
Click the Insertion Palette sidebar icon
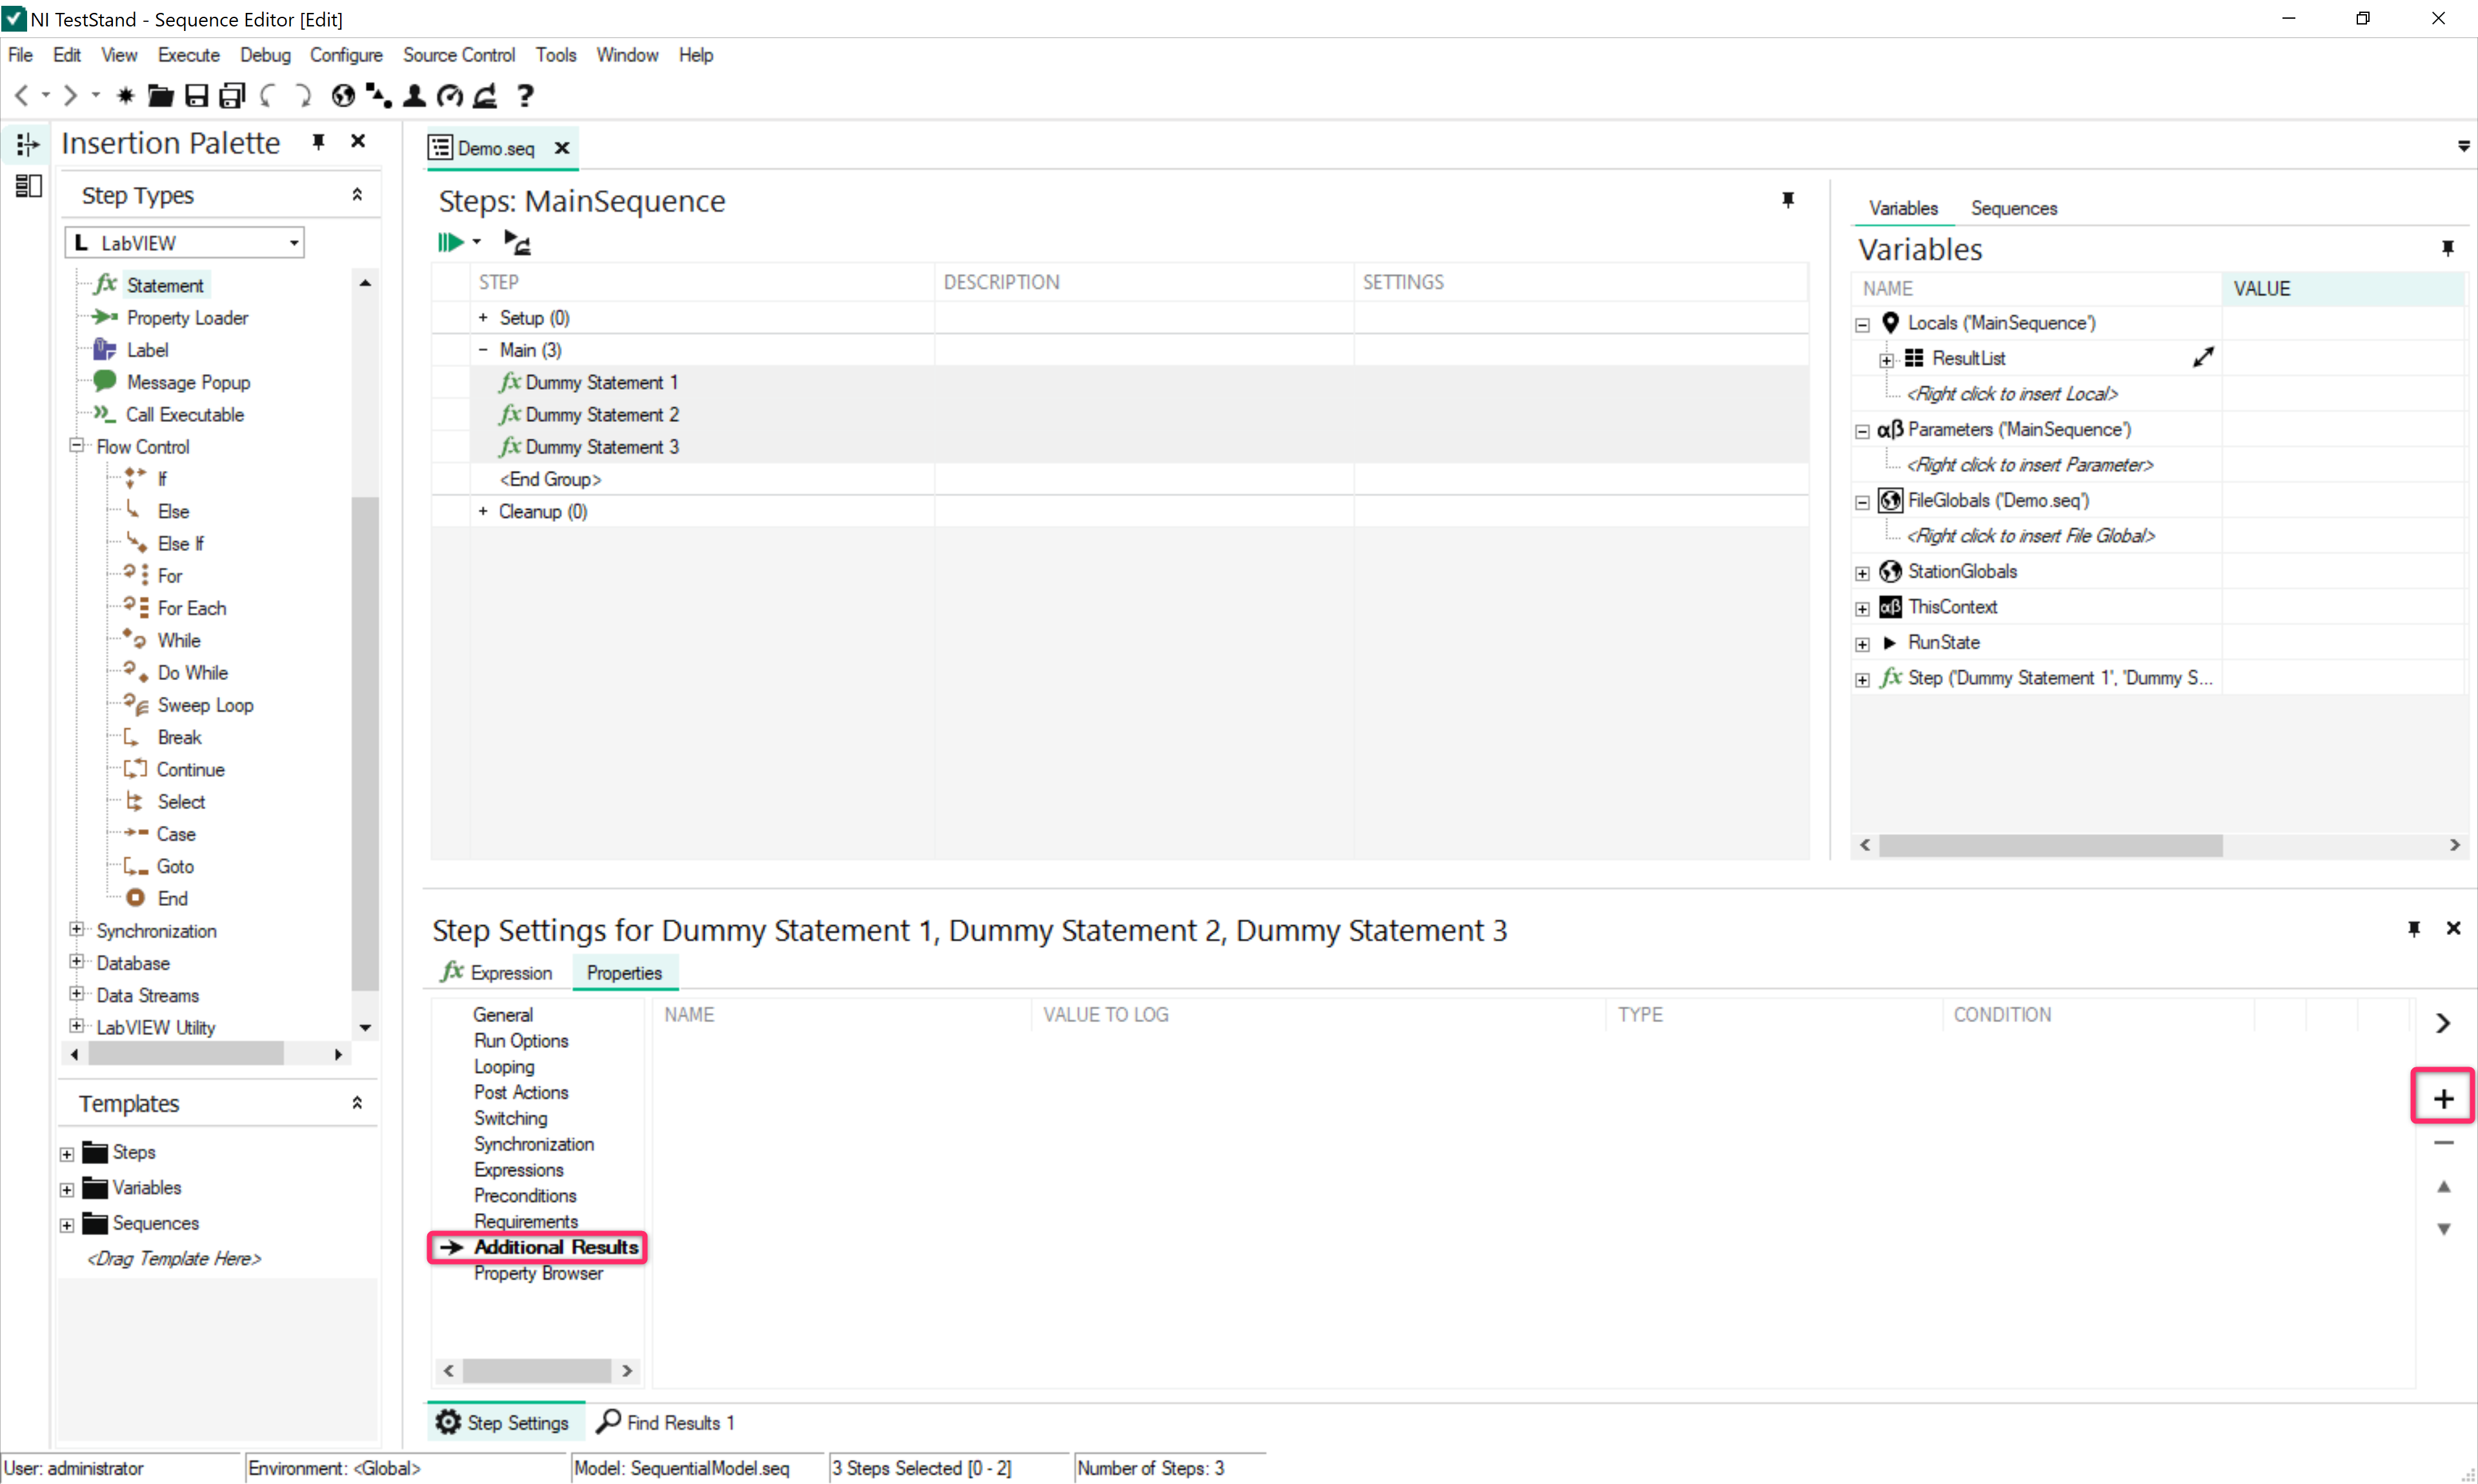[x=27, y=145]
